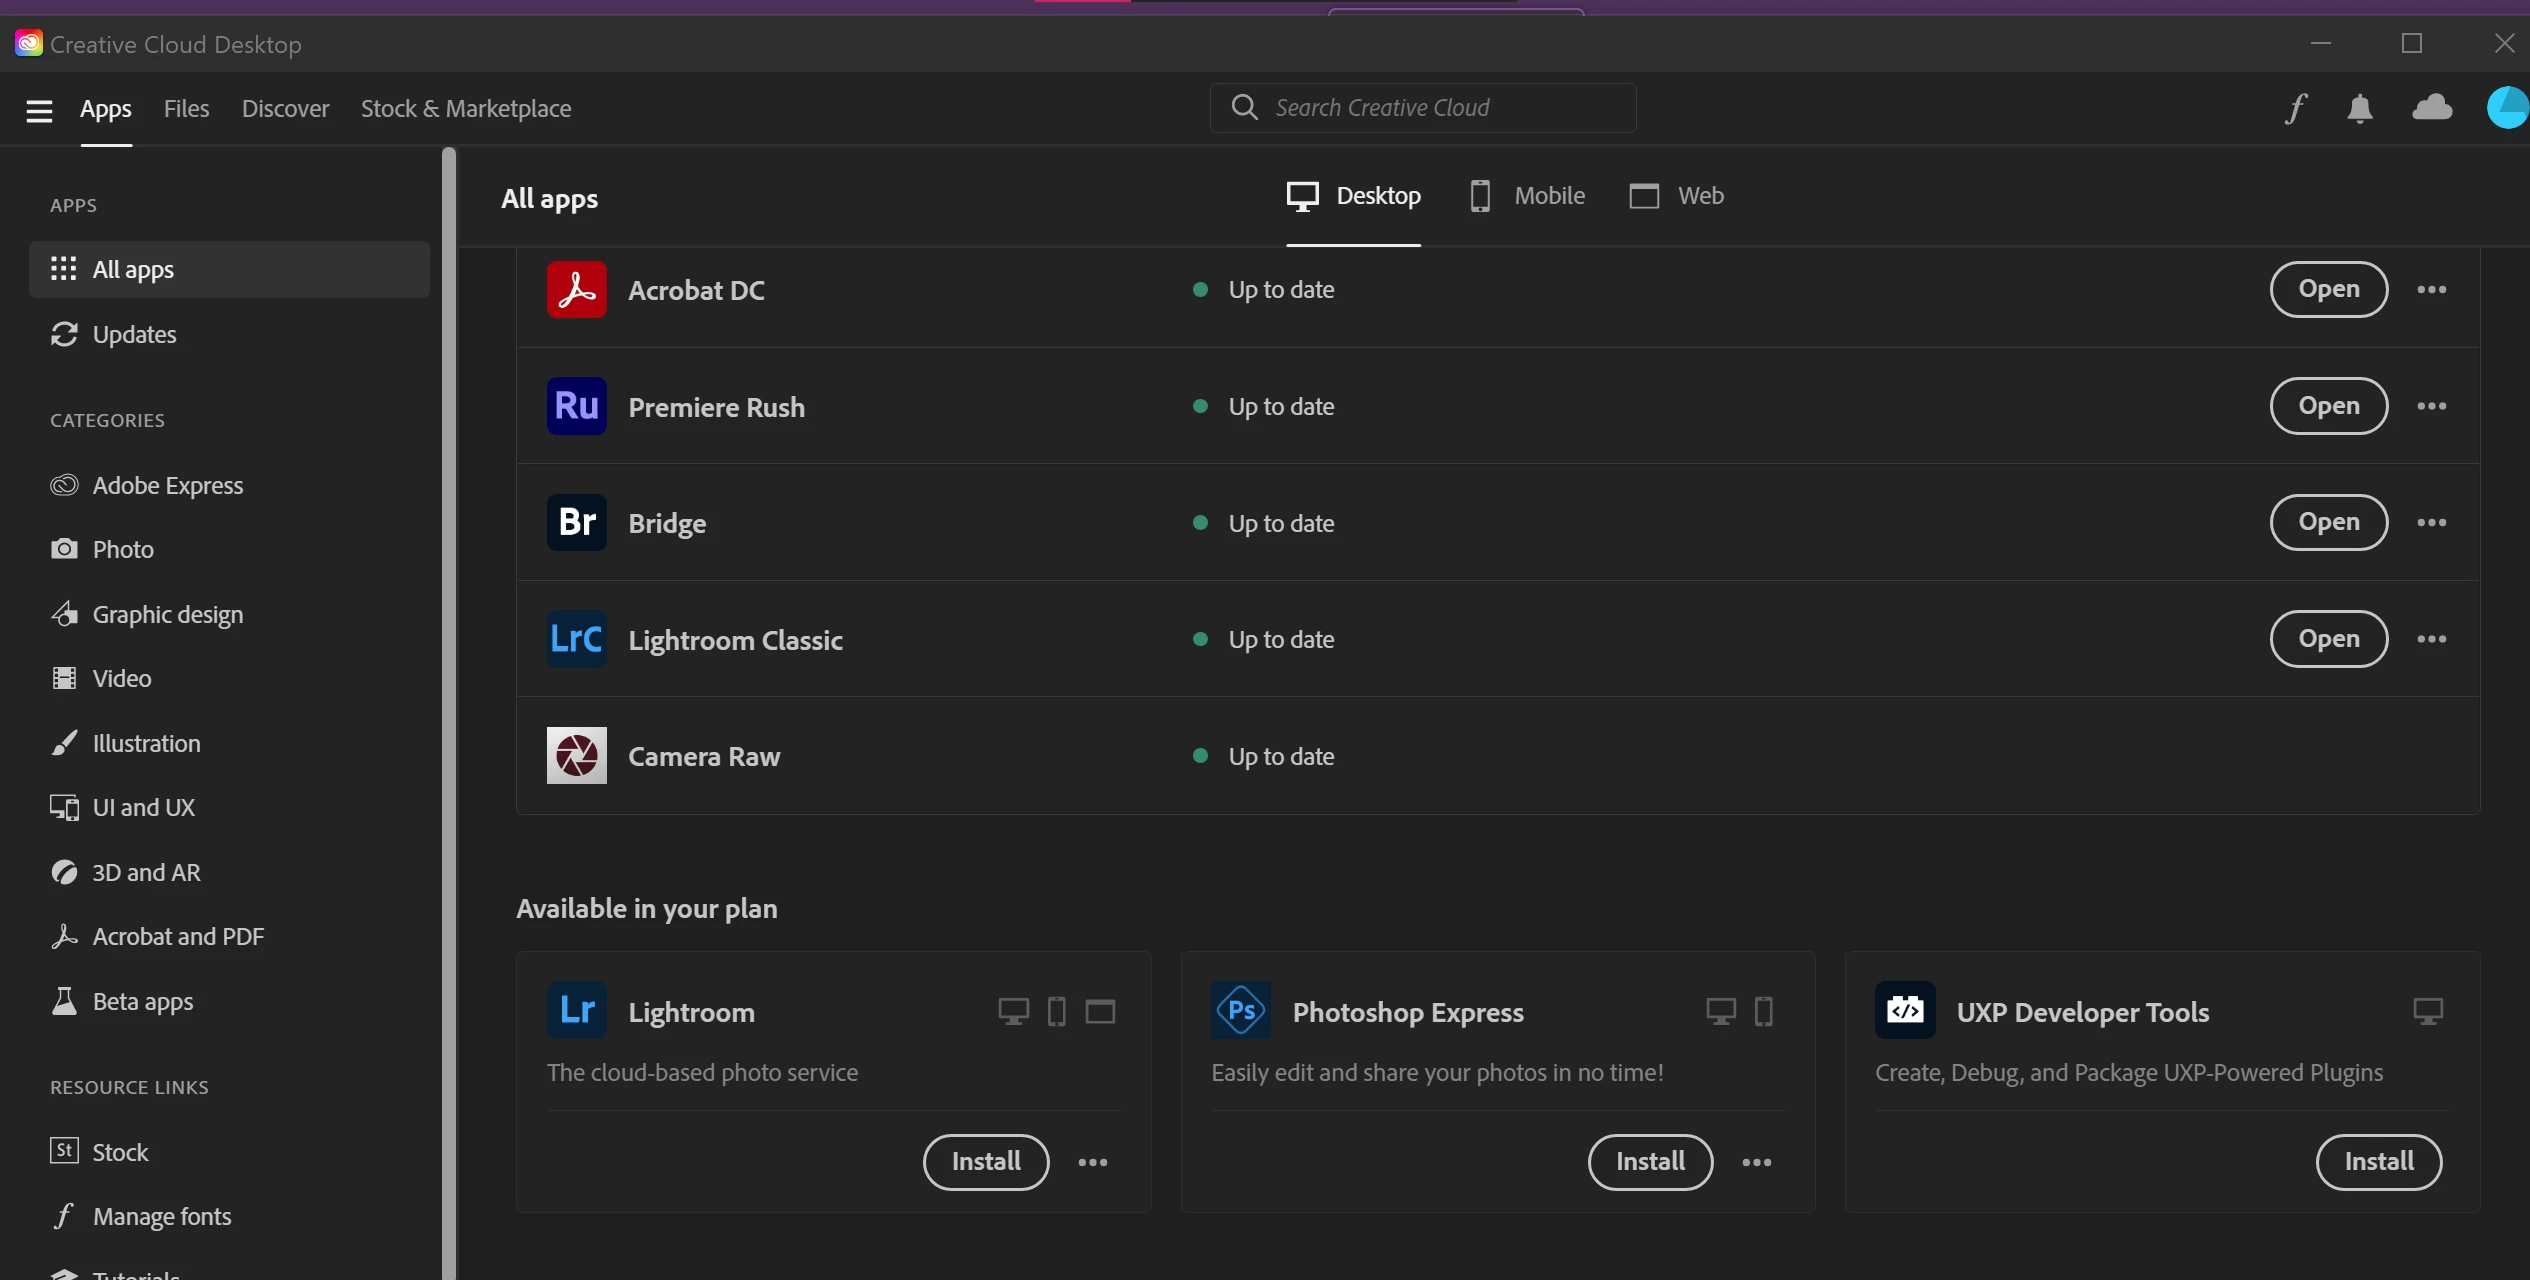Image resolution: width=2530 pixels, height=1280 pixels.
Task: Open Premiere Rush with Open button
Action: coord(2329,406)
